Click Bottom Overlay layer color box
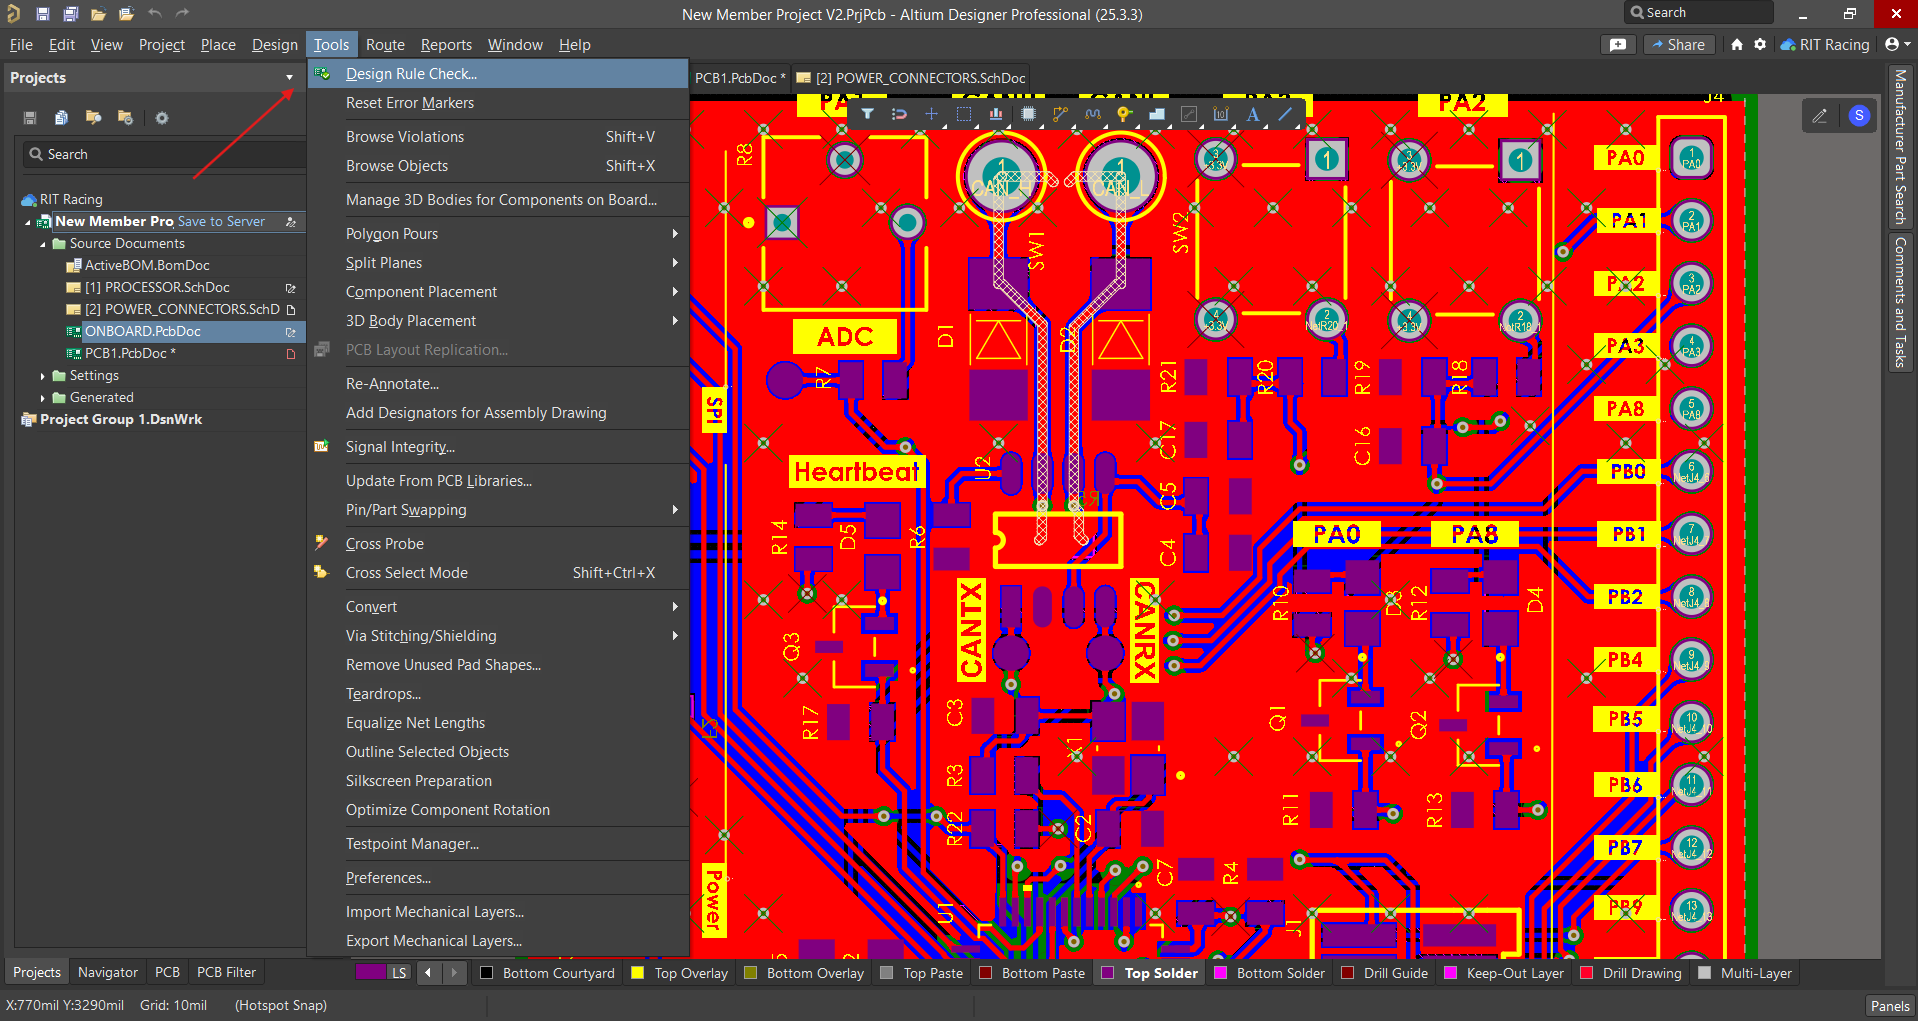 751,973
